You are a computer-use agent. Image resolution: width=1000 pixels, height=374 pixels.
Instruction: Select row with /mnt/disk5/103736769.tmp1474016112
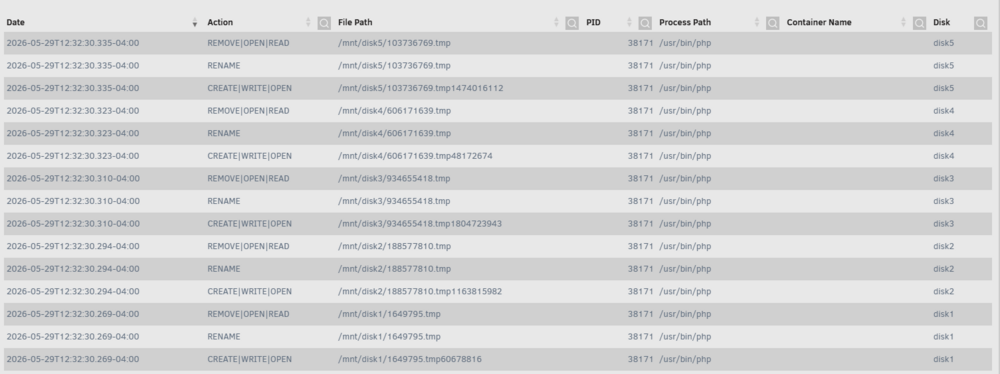point(497,88)
